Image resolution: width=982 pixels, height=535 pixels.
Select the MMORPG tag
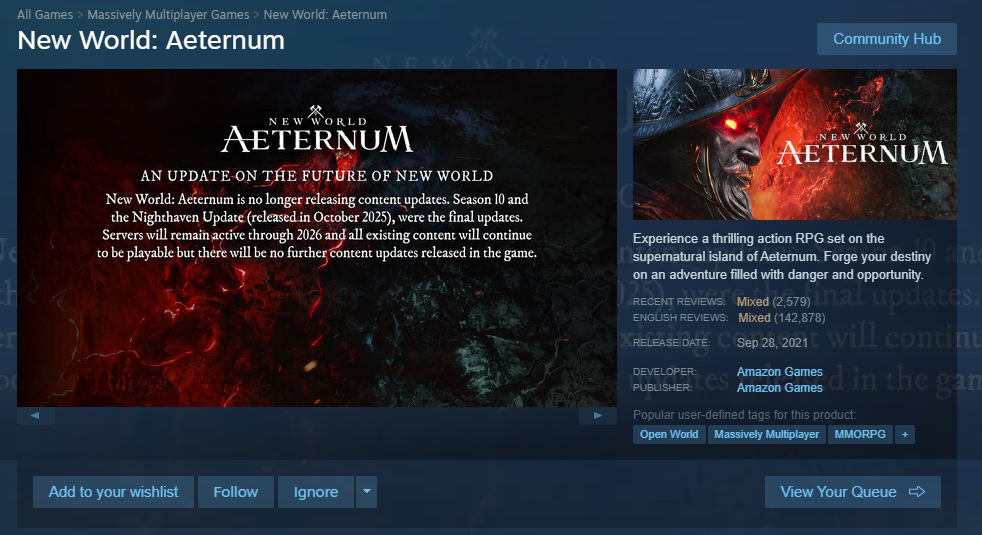pyautogui.click(x=860, y=434)
